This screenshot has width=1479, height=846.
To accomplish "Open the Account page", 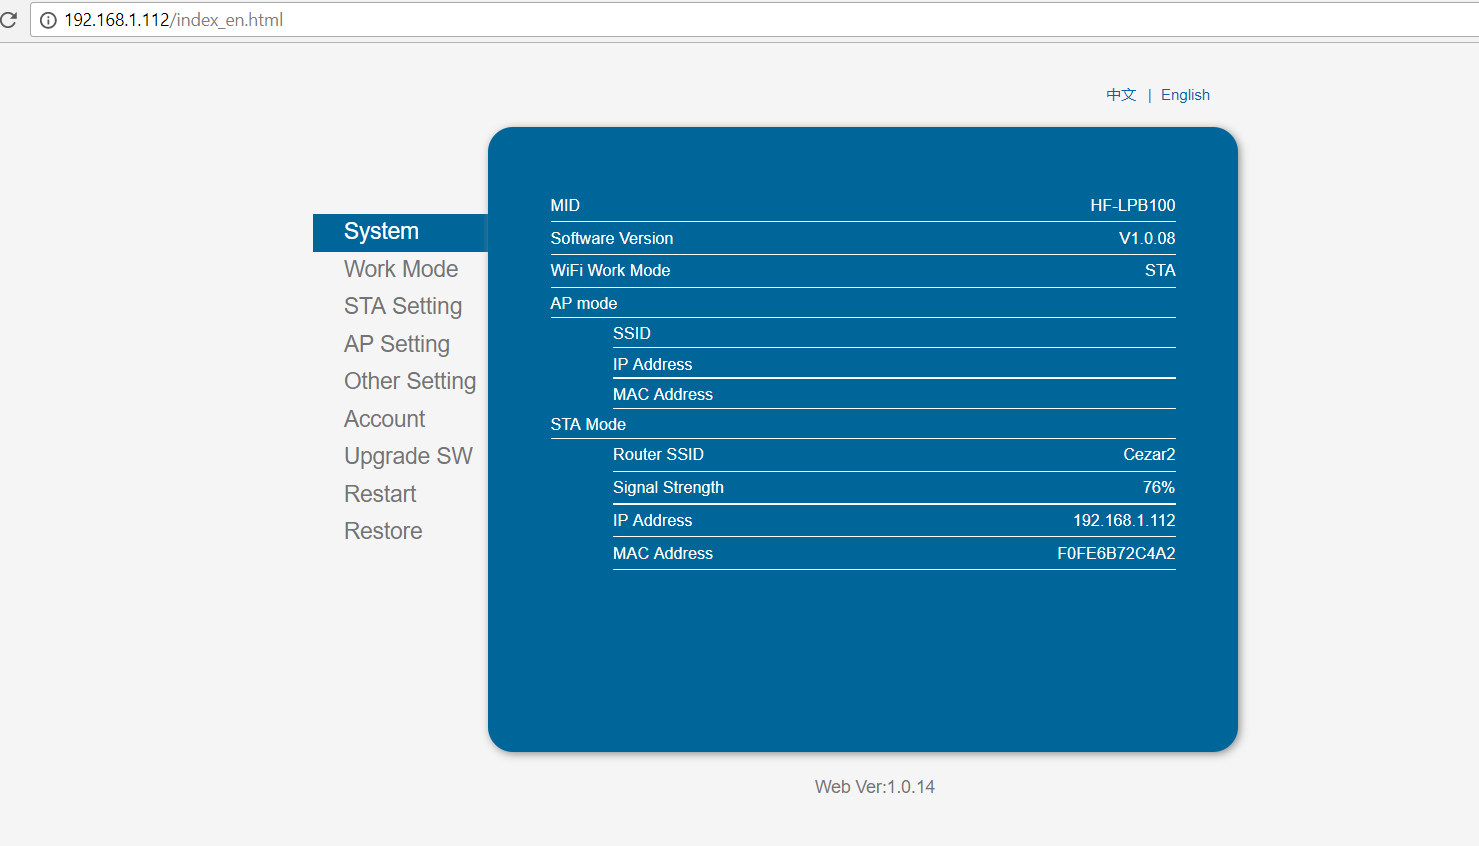I will coord(384,419).
